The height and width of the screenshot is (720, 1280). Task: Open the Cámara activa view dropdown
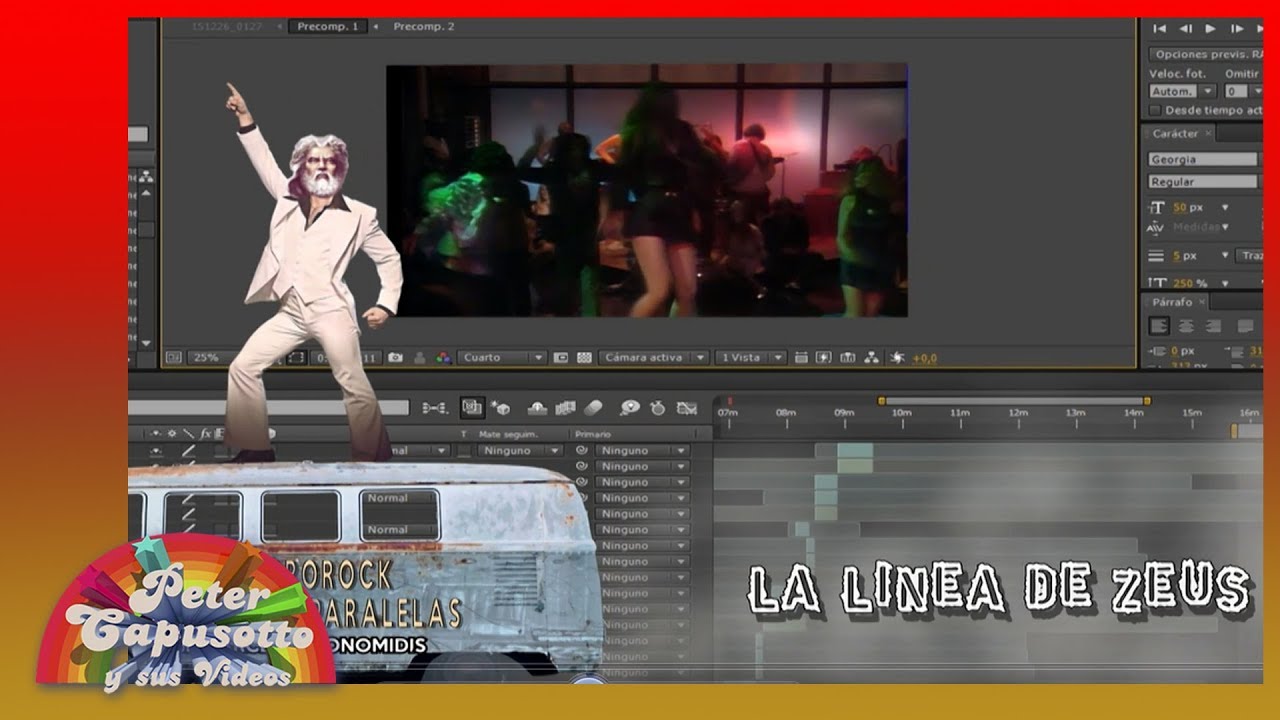(x=655, y=357)
